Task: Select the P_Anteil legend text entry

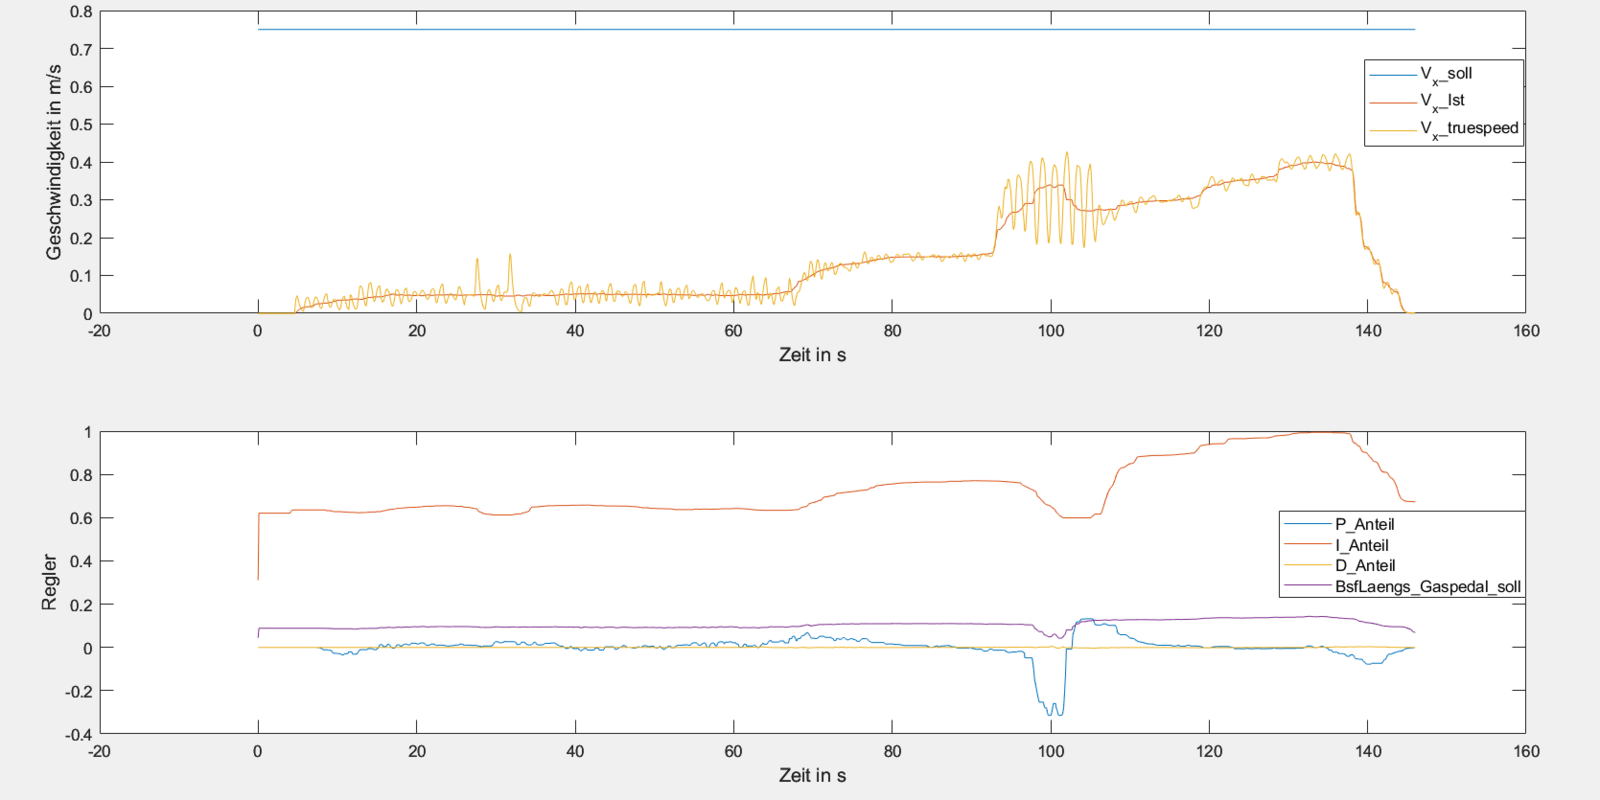Action: [1364, 524]
